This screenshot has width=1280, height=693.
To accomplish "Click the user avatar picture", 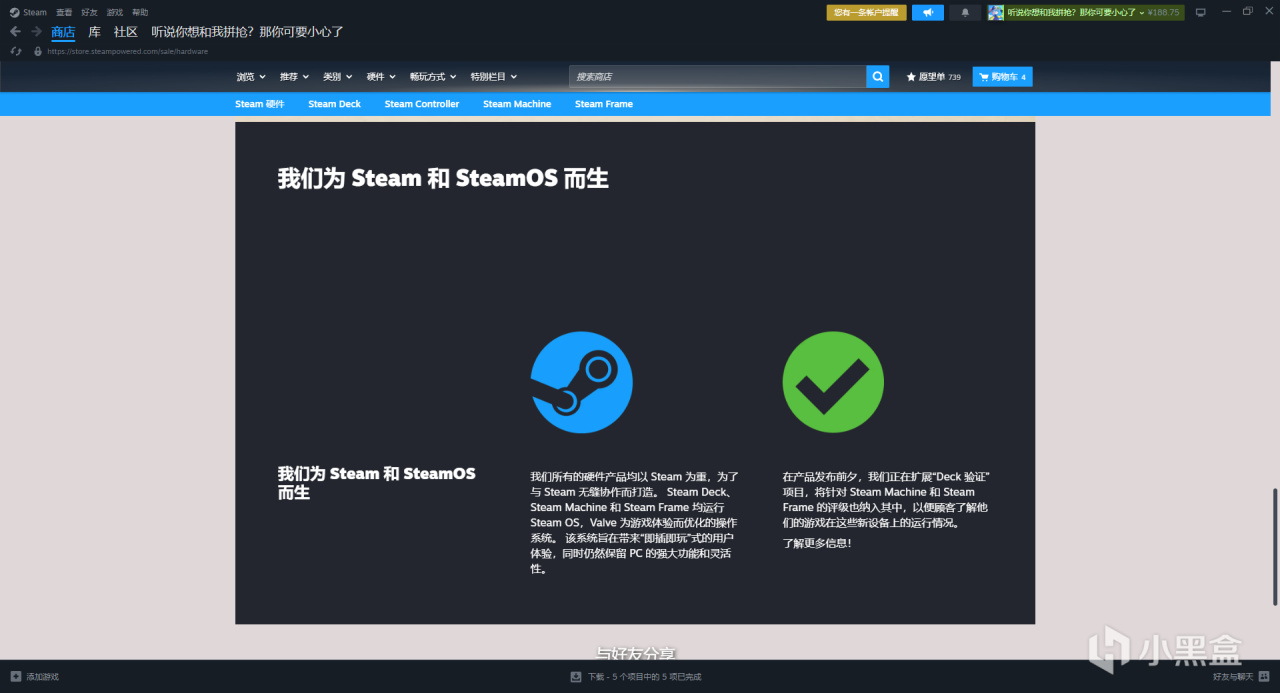I will click(996, 12).
